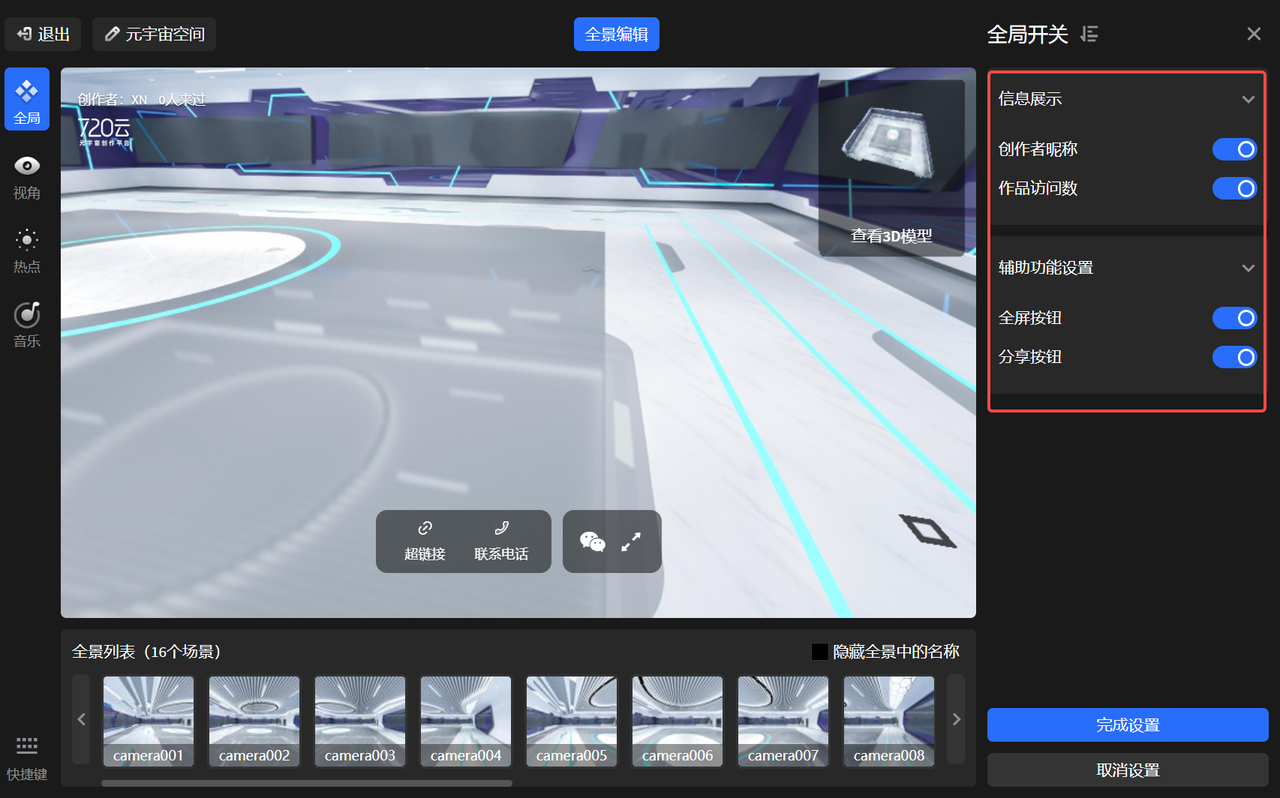Viewport: 1280px width, 798px height.
Task: Switch to the 全景编辑 tab
Action: pyautogui.click(x=616, y=34)
